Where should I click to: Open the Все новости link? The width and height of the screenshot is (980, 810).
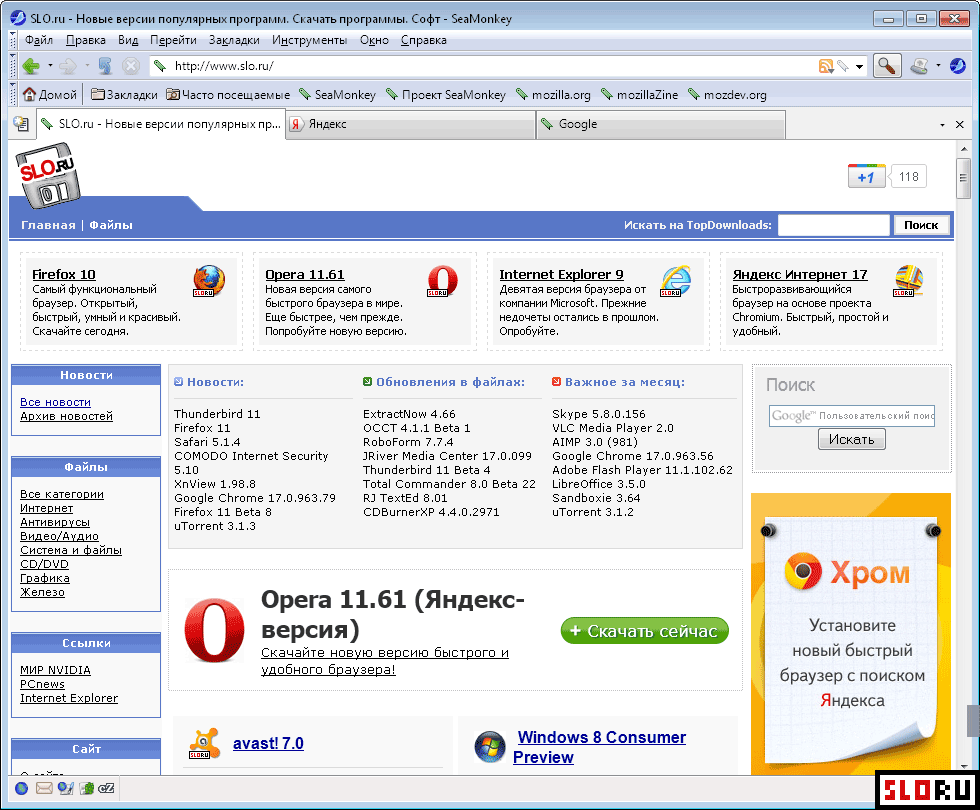55,402
